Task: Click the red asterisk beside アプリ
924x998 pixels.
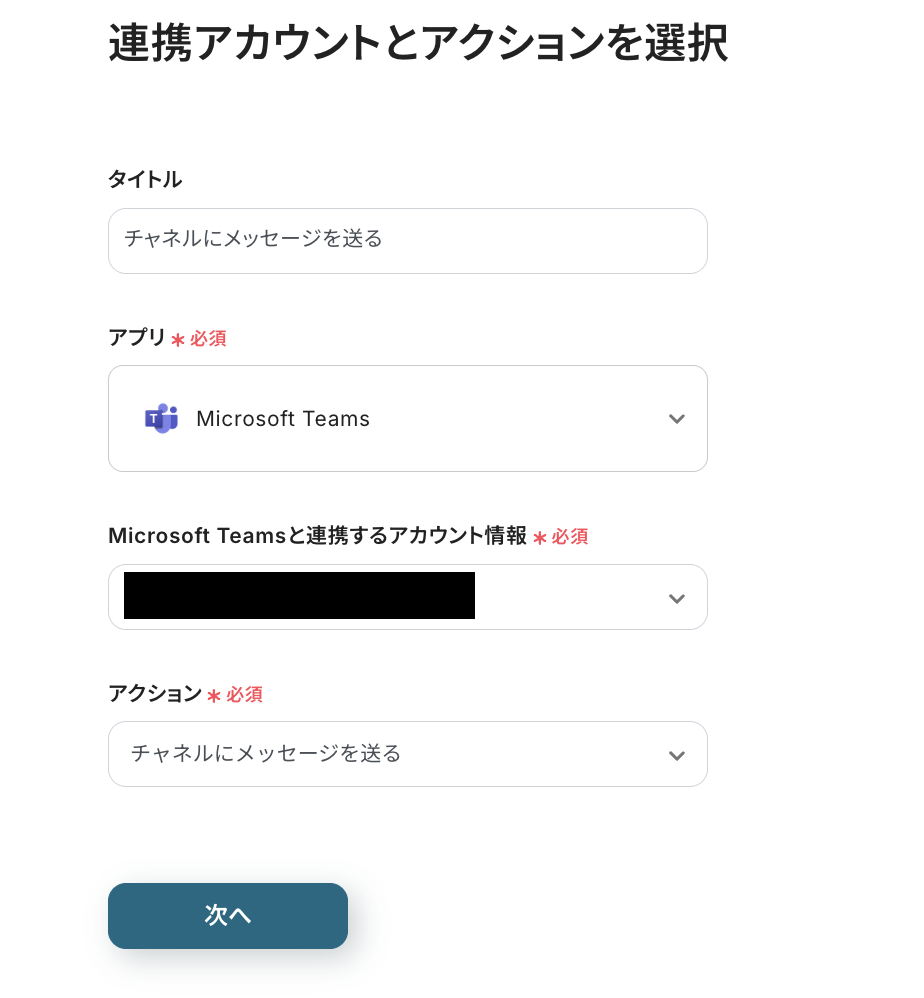Action: point(178,340)
